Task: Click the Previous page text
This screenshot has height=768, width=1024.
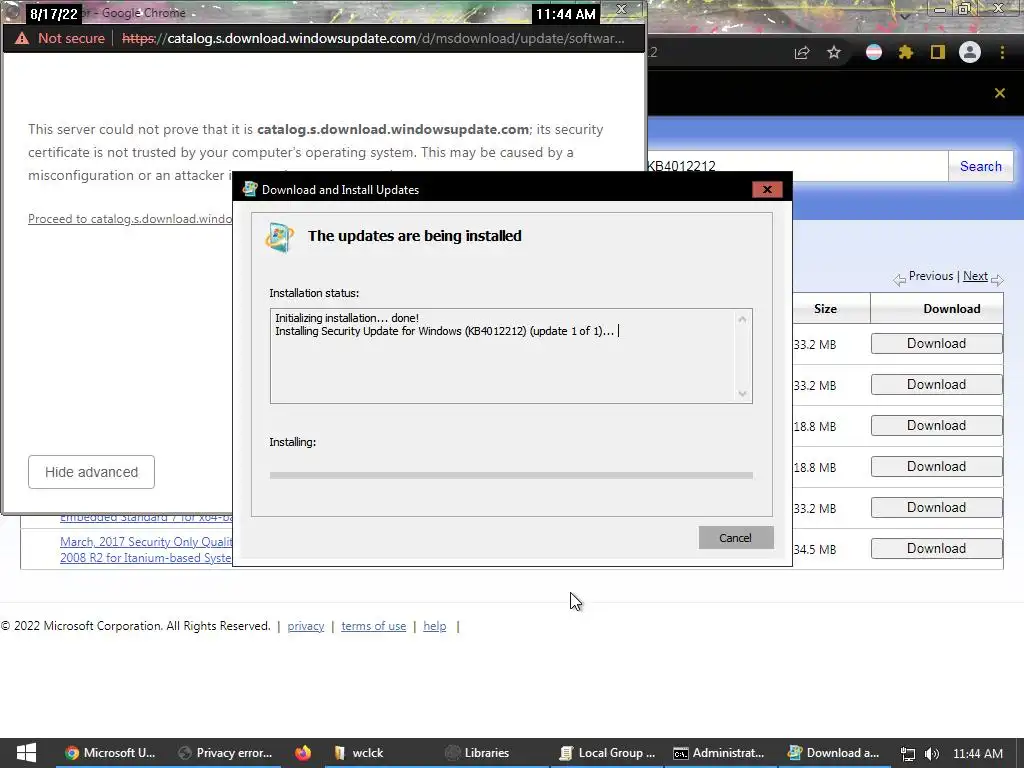Action: click(x=931, y=276)
